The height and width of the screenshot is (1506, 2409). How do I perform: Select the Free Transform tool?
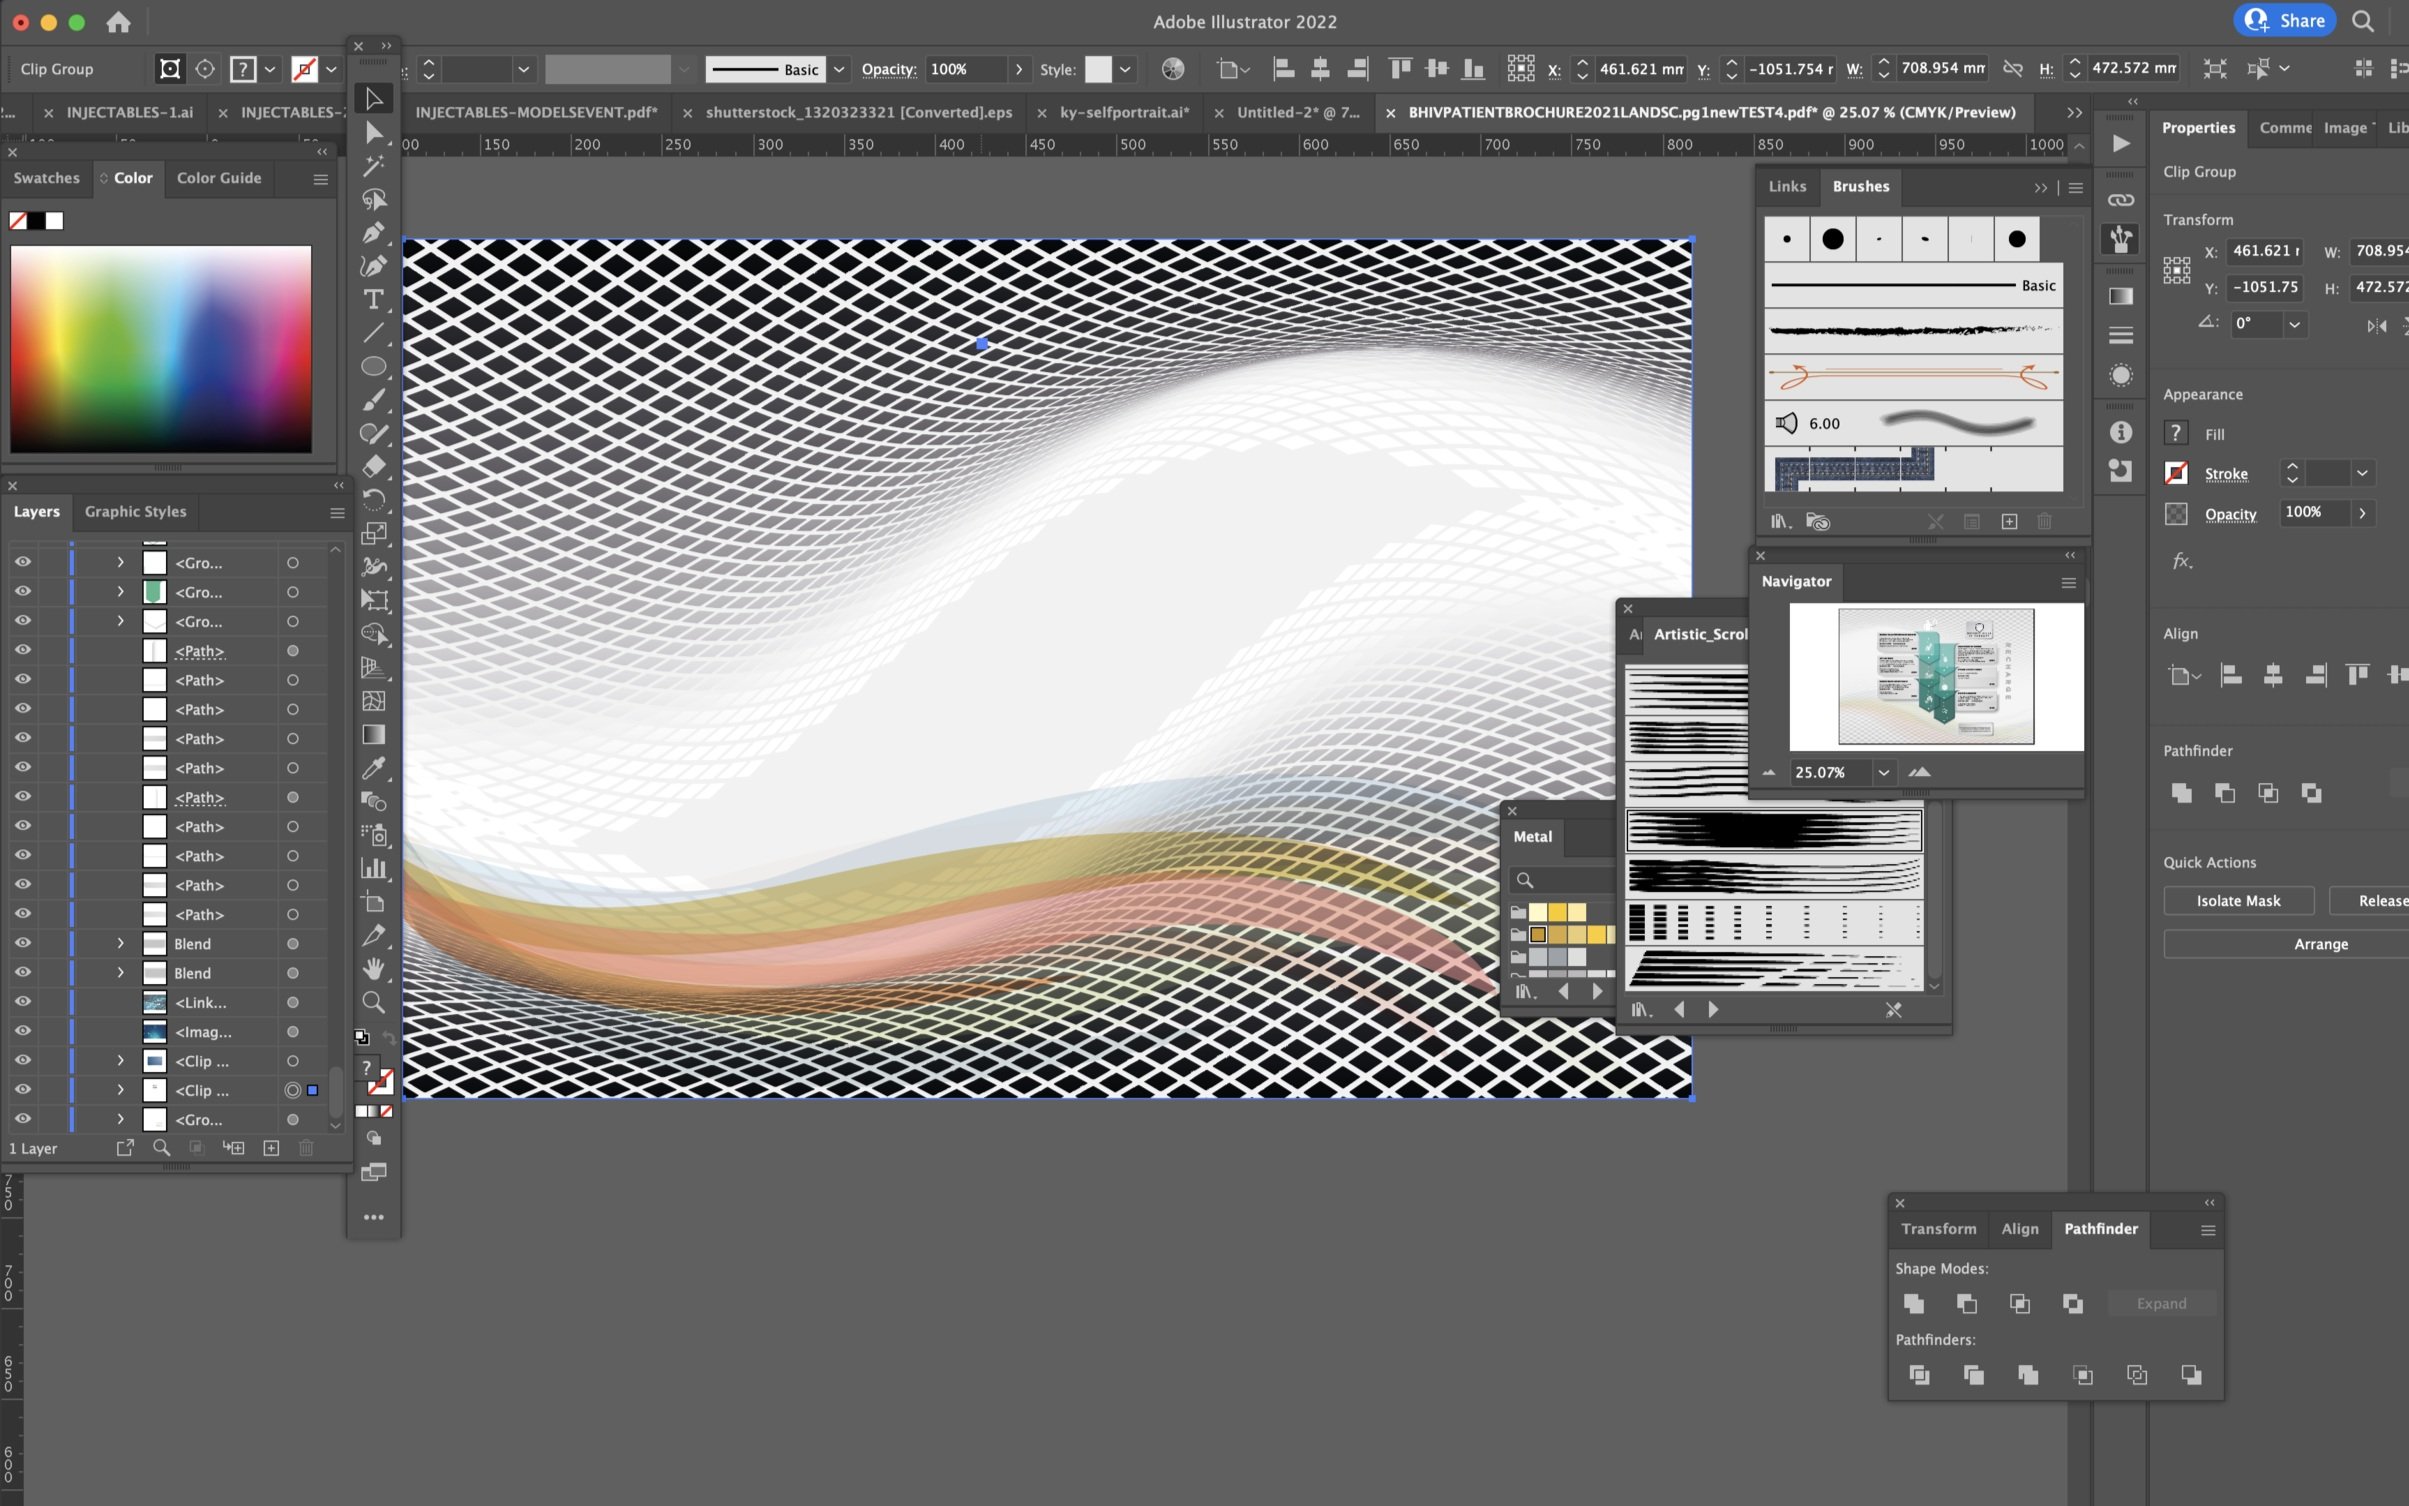click(x=373, y=600)
